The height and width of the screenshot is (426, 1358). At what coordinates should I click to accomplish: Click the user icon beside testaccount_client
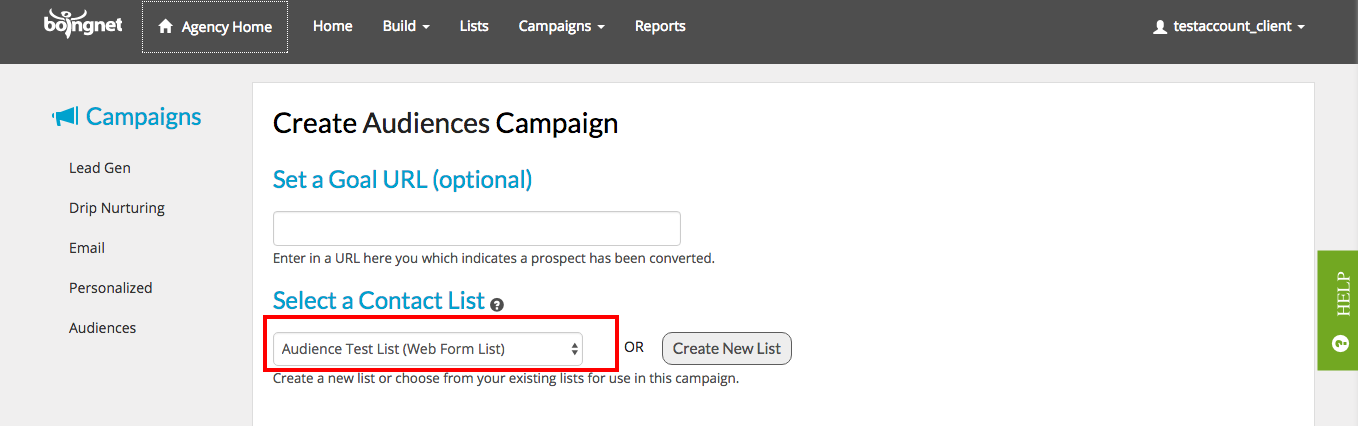(1160, 27)
